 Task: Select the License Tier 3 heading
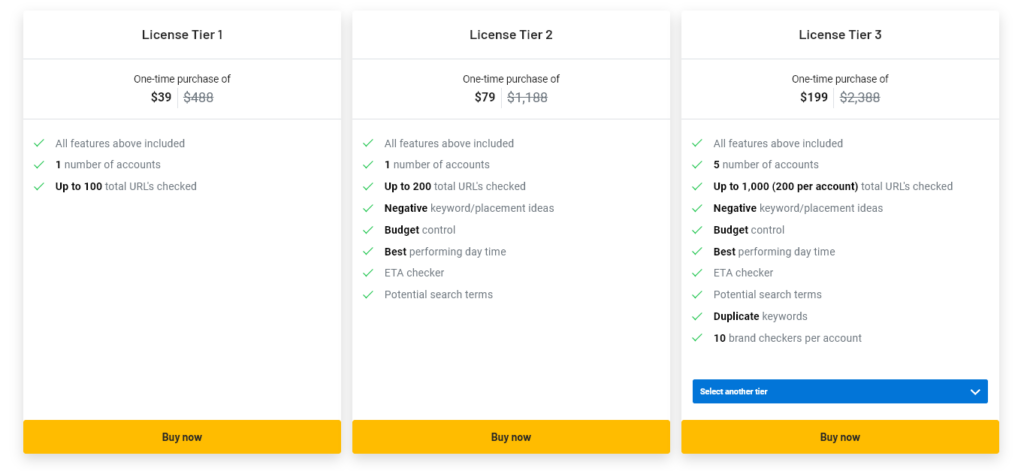point(840,35)
